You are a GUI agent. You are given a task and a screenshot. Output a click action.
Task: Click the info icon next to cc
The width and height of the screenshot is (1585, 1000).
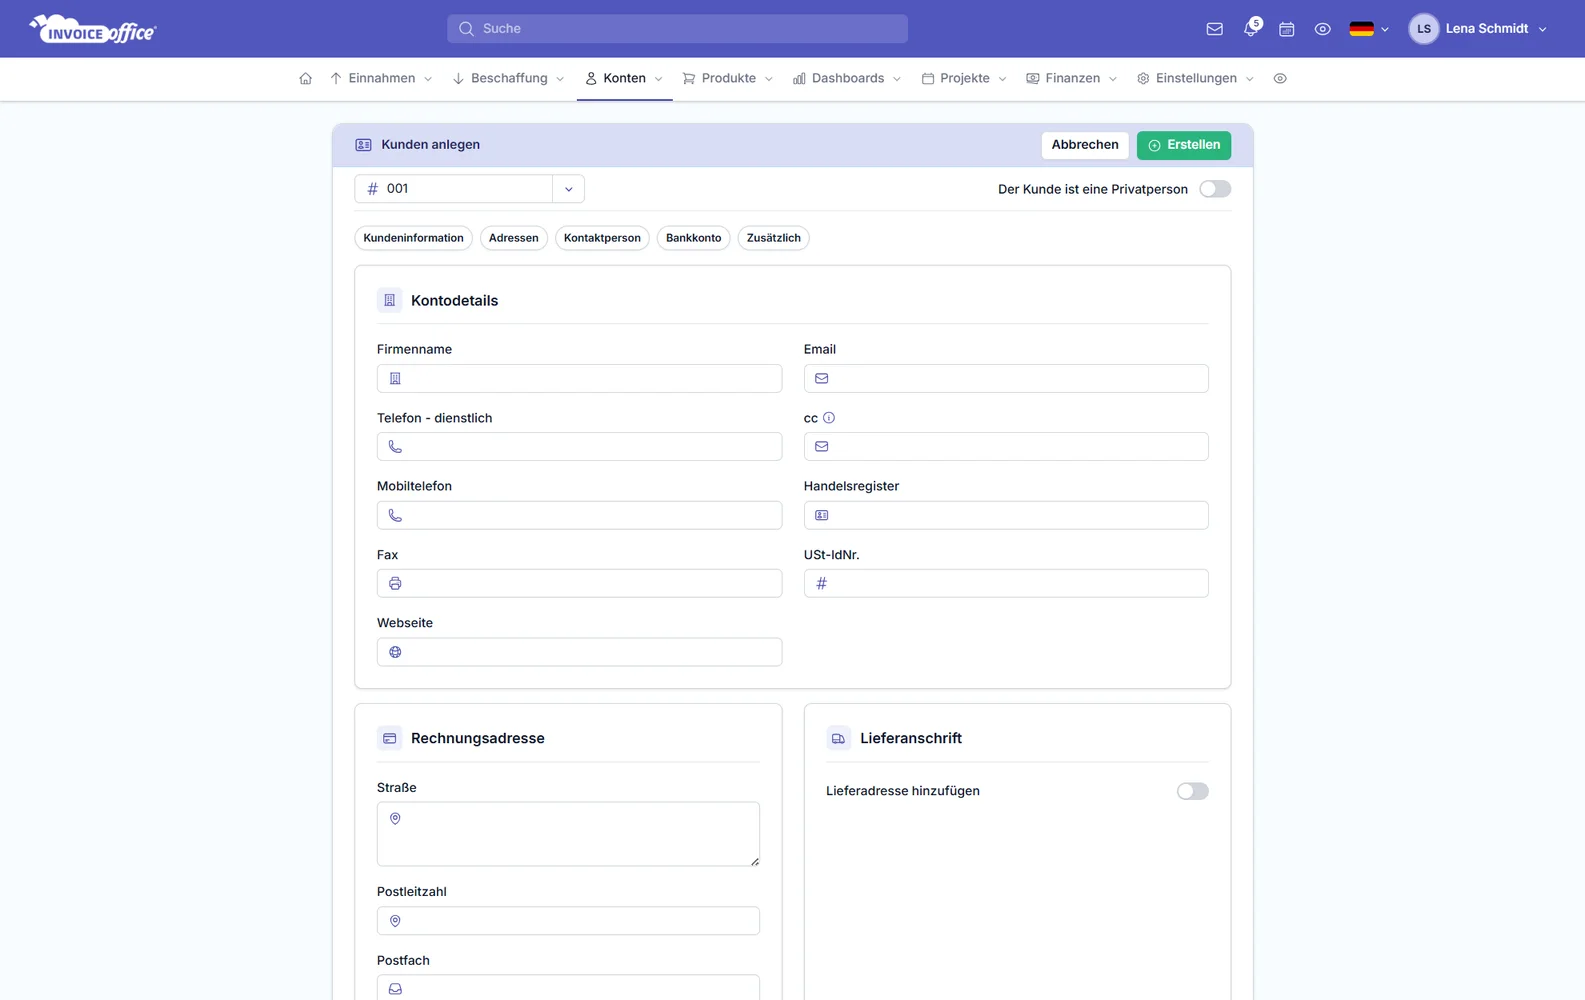[829, 418]
